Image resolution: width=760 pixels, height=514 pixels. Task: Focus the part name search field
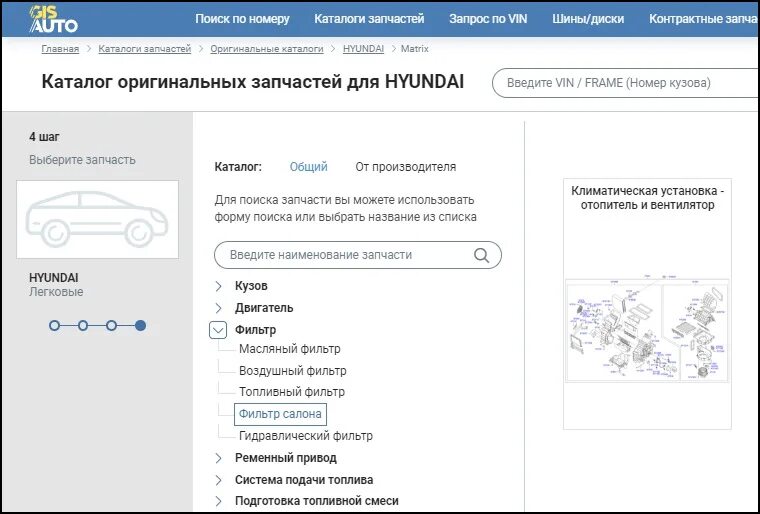click(x=358, y=255)
